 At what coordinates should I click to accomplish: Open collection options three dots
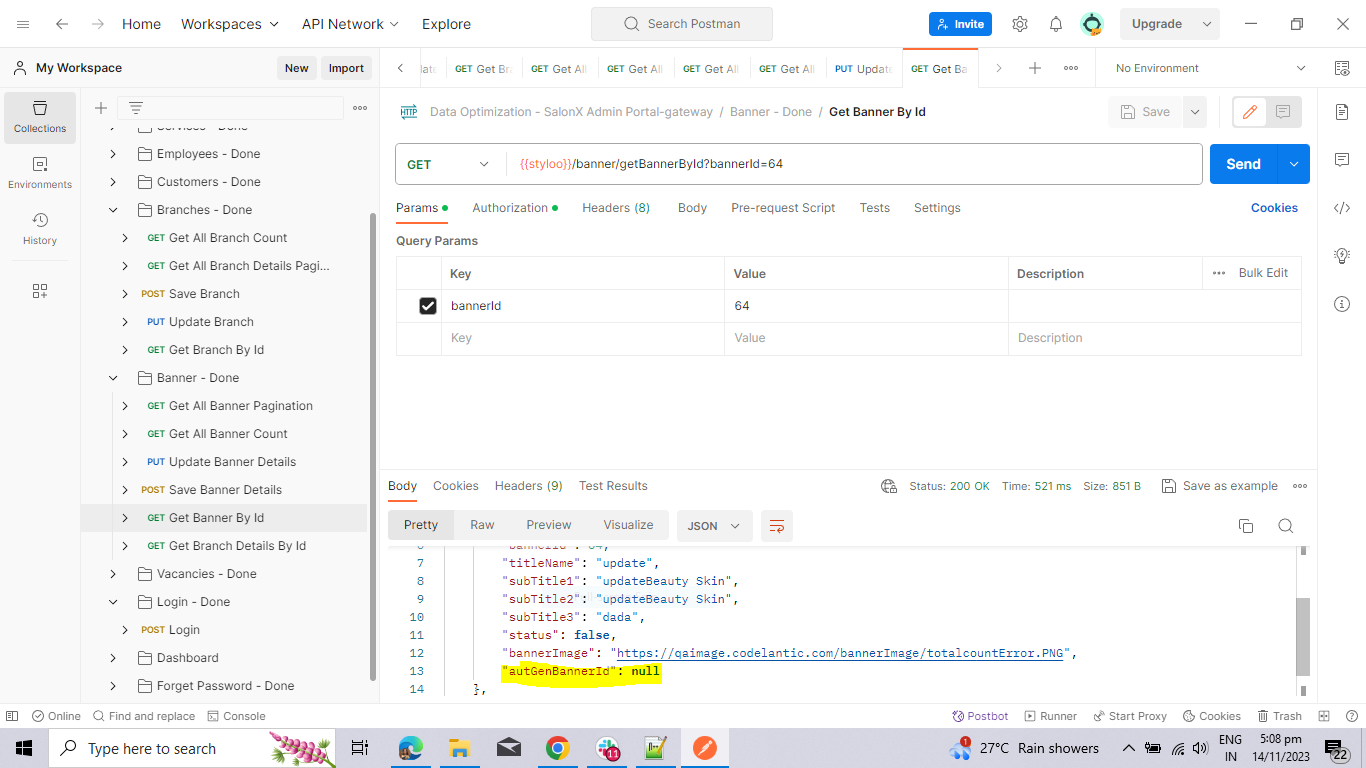[360, 108]
